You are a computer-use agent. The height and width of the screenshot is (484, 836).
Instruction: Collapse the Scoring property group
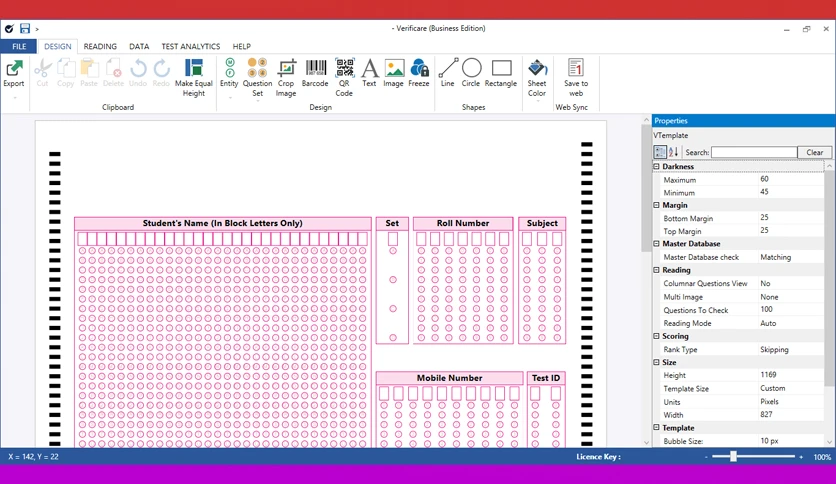coord(656,336)
